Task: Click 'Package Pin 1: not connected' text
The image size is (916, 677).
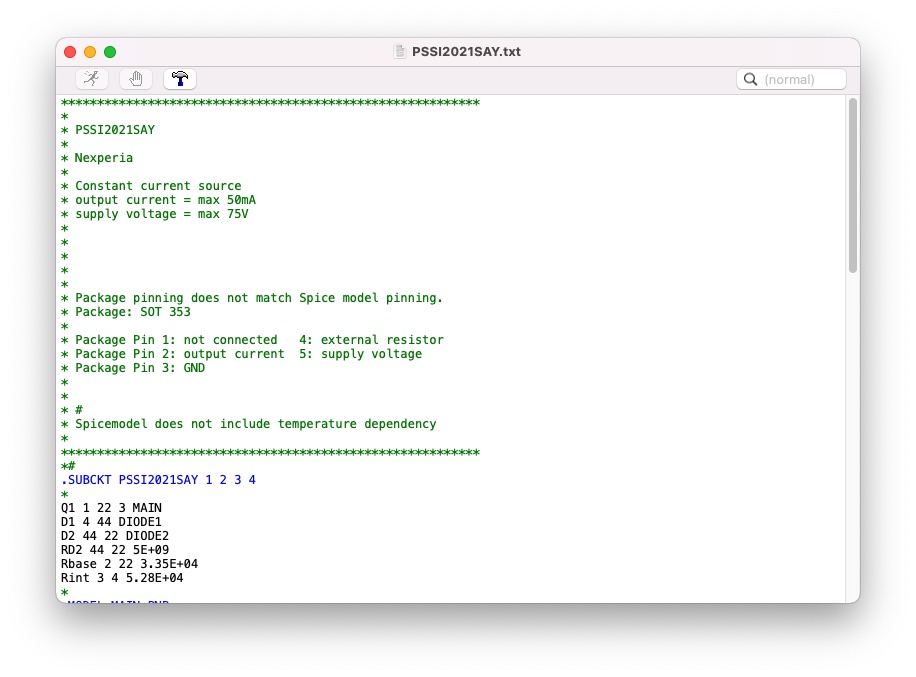Action: click(176, 340)
